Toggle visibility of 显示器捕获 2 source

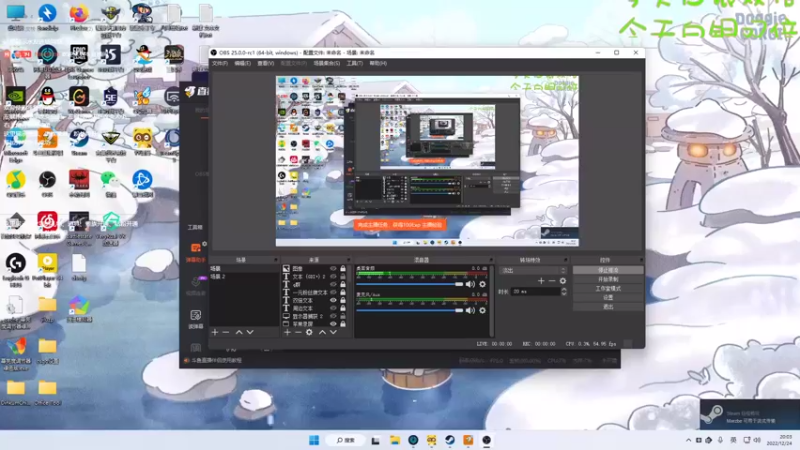[333, 316]
